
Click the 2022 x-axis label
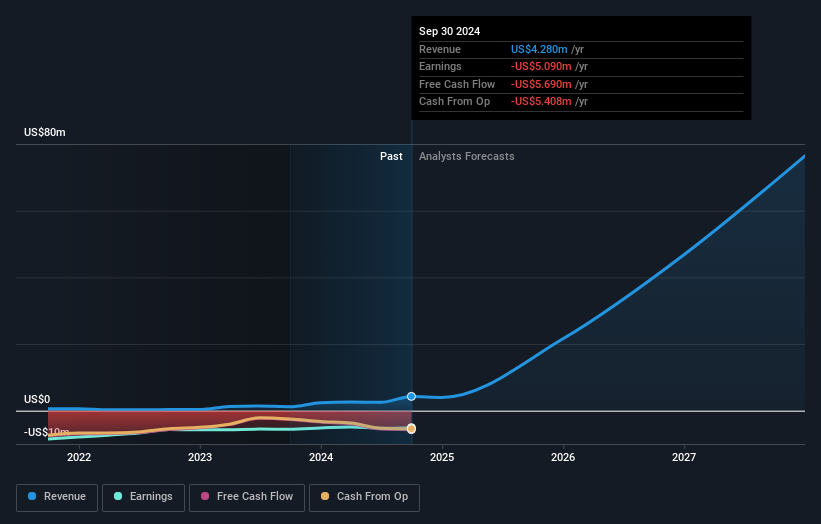pos(79,457)
